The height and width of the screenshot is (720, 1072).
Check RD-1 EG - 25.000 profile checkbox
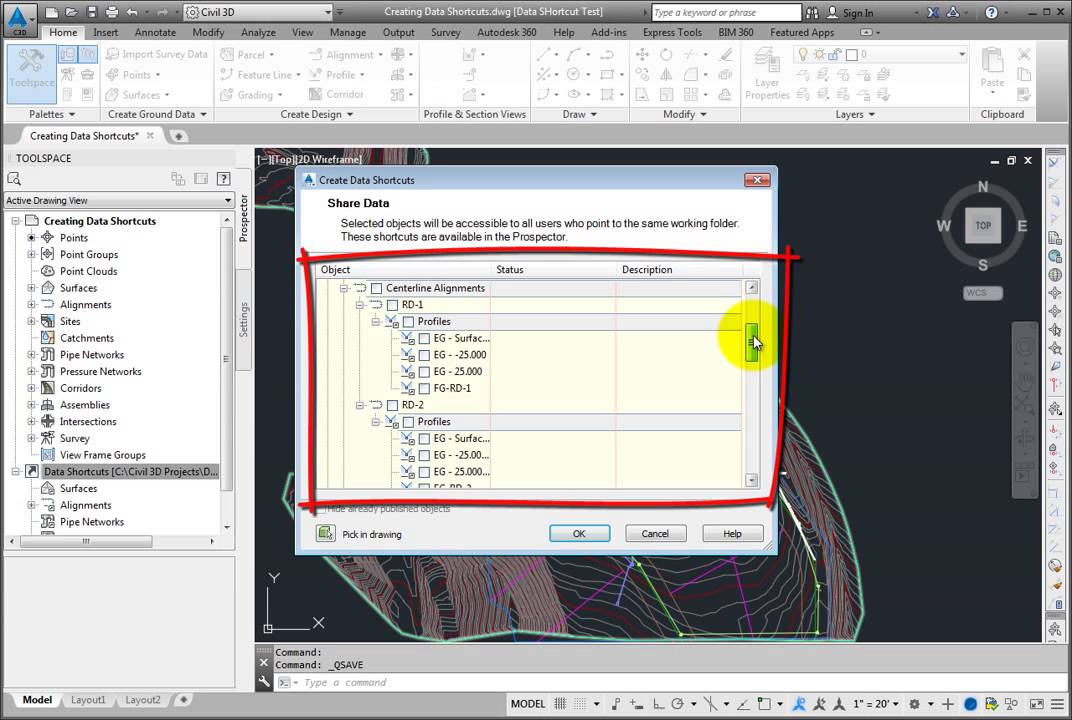coord(424,371)
